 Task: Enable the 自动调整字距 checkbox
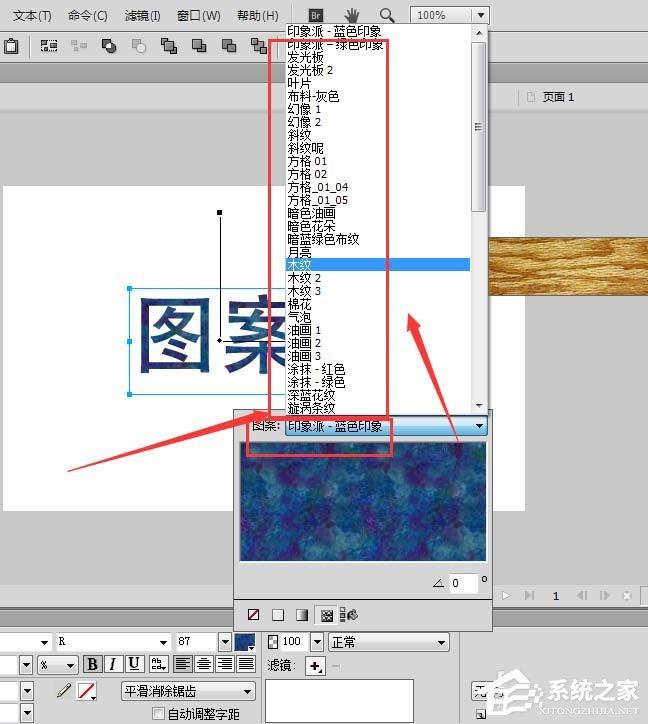coord(158,713)
